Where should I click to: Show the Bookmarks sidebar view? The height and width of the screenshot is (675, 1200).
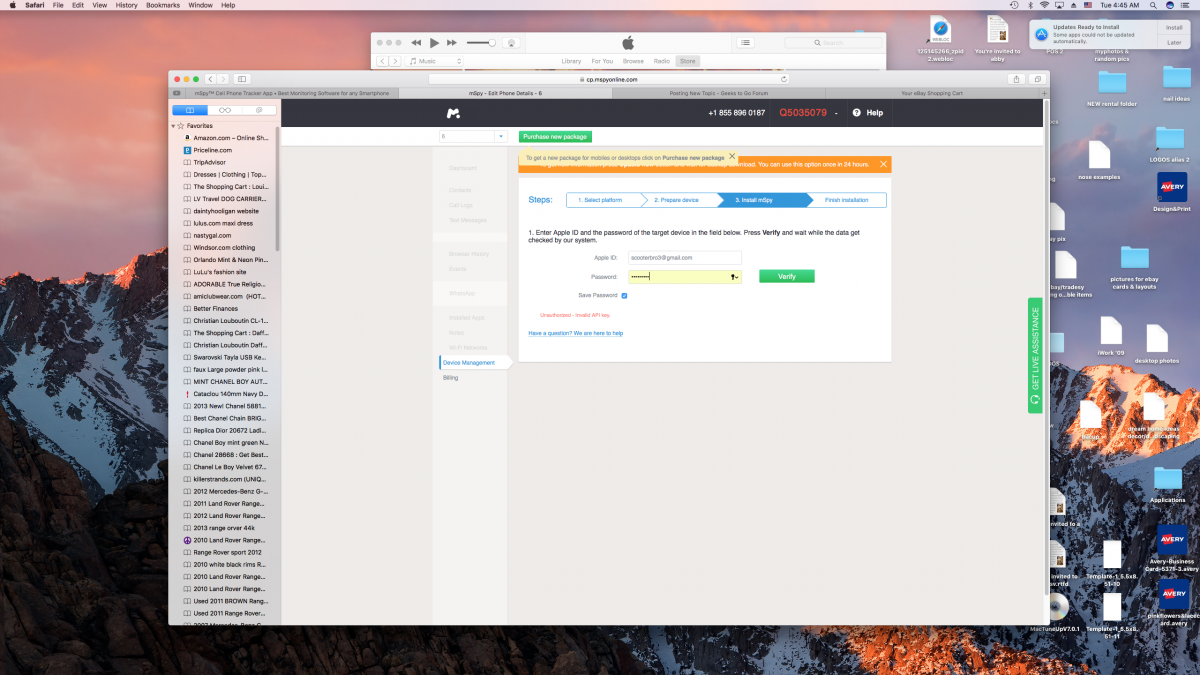[190, 110]
